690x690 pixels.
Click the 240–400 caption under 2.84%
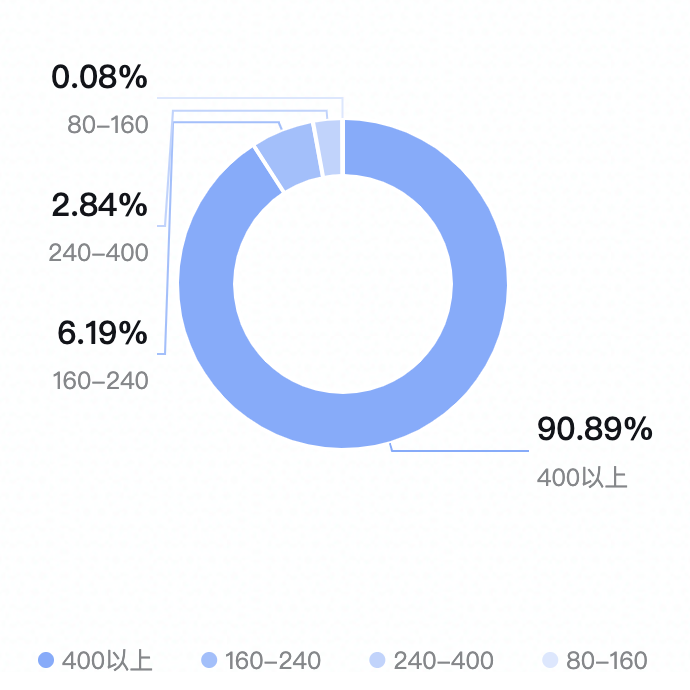click(98, 253)
